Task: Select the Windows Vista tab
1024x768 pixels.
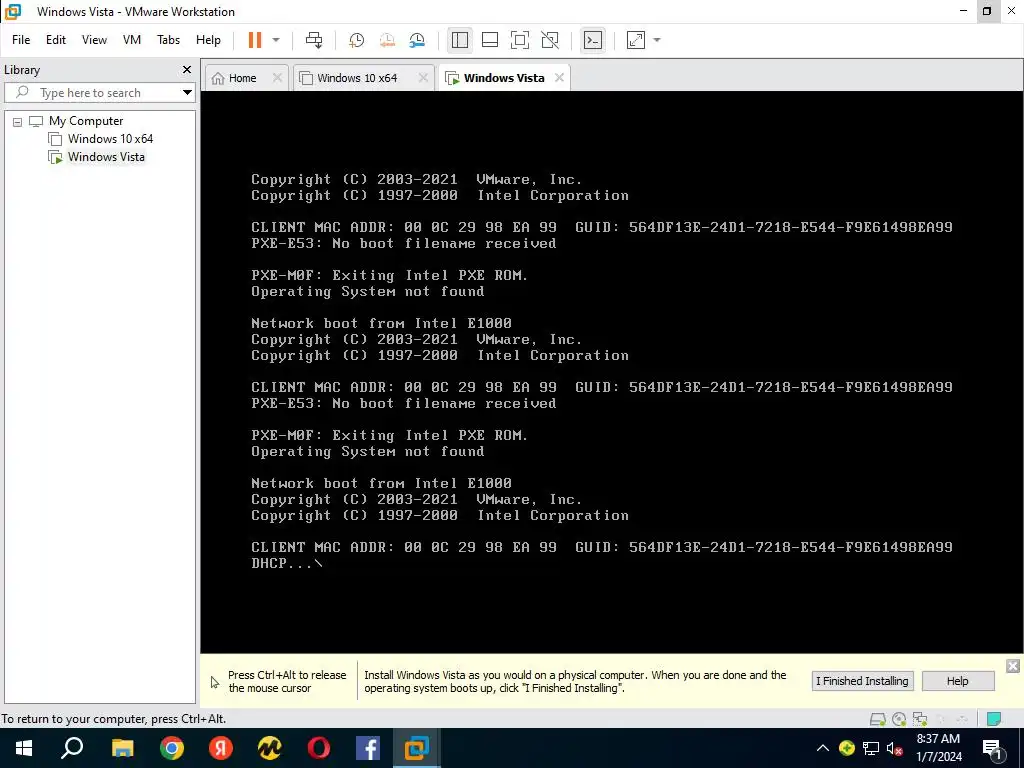Action: point(504,78)
